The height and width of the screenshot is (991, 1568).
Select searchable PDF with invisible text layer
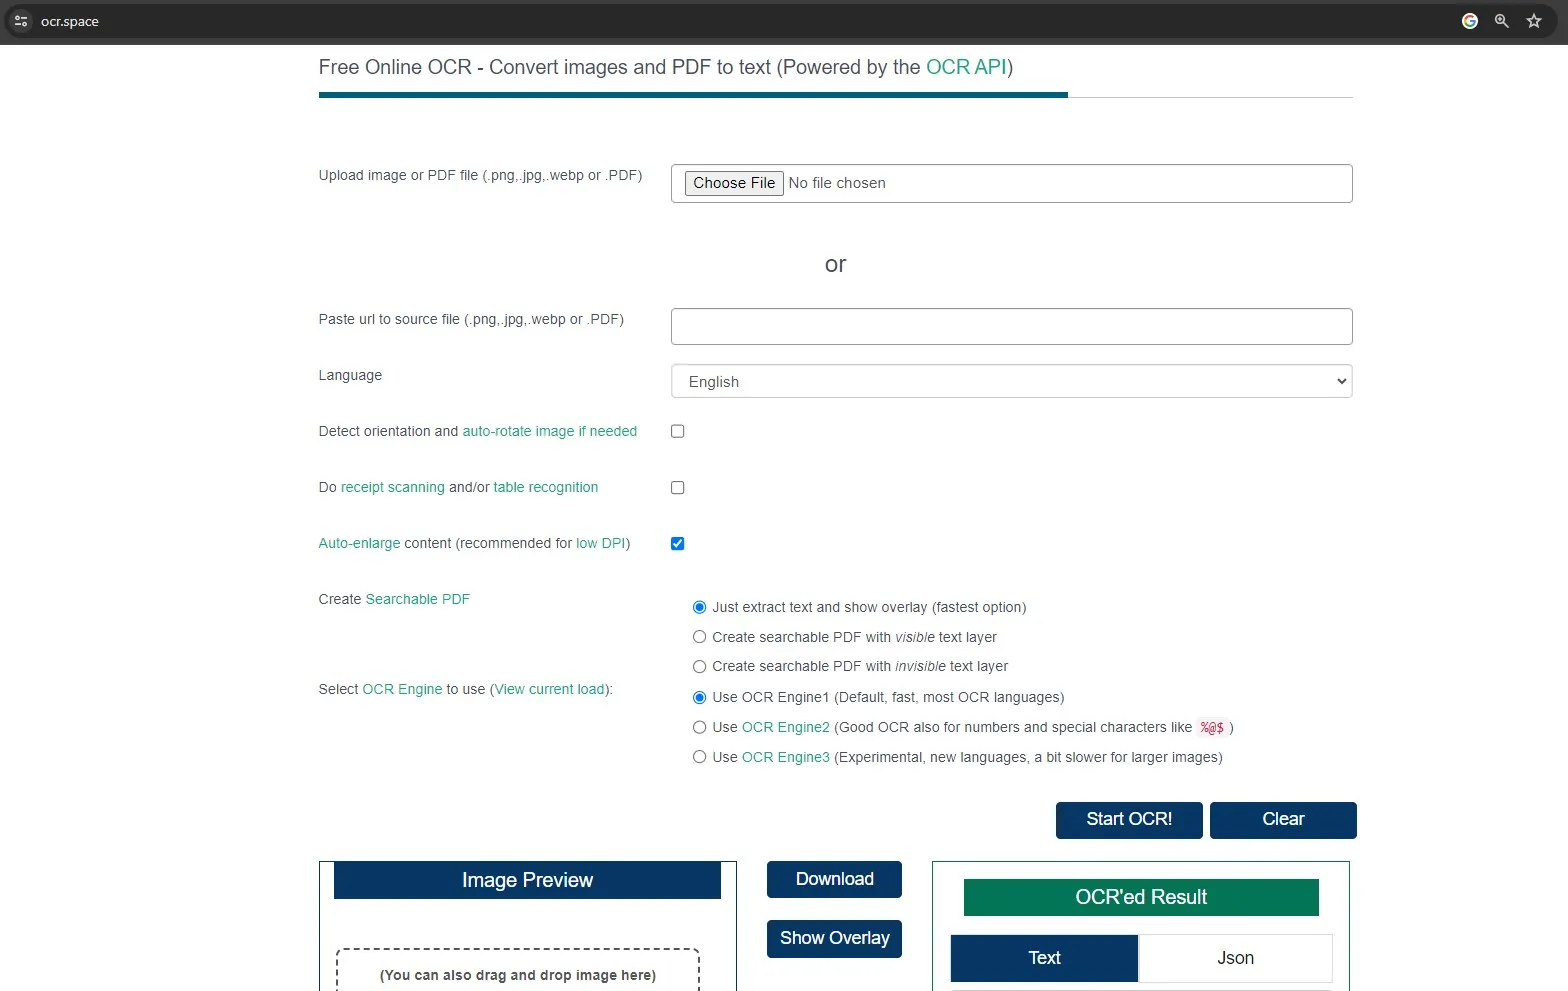pyautogui.click(x=700, y=666)
